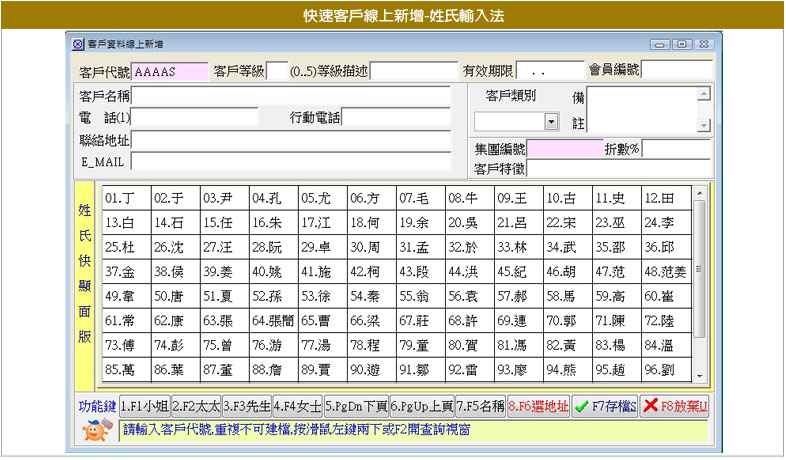
Task: Minimize the 客戶資料線上新增 window
Action: [x=660, y=45]
